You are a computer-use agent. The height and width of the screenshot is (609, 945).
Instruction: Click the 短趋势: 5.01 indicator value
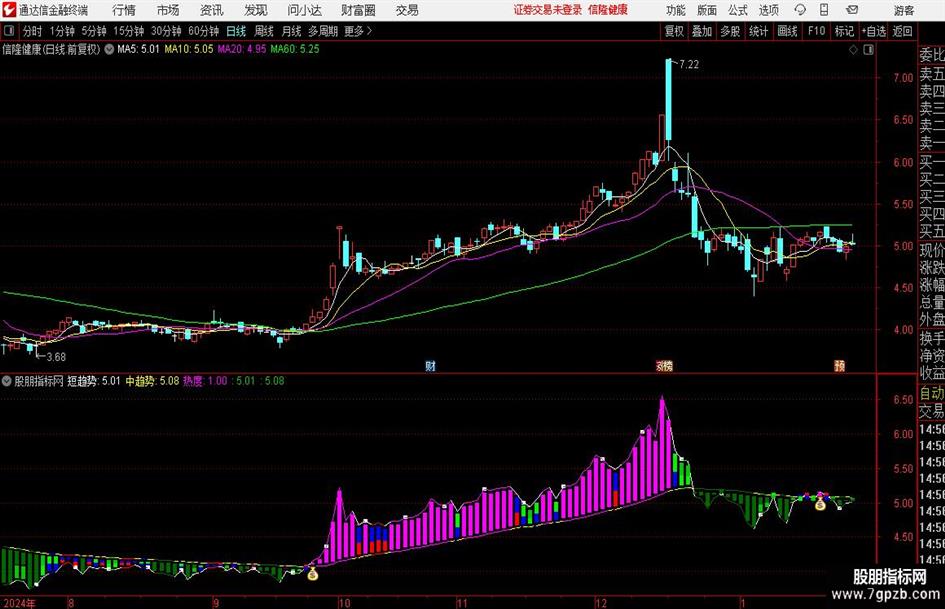93,381
